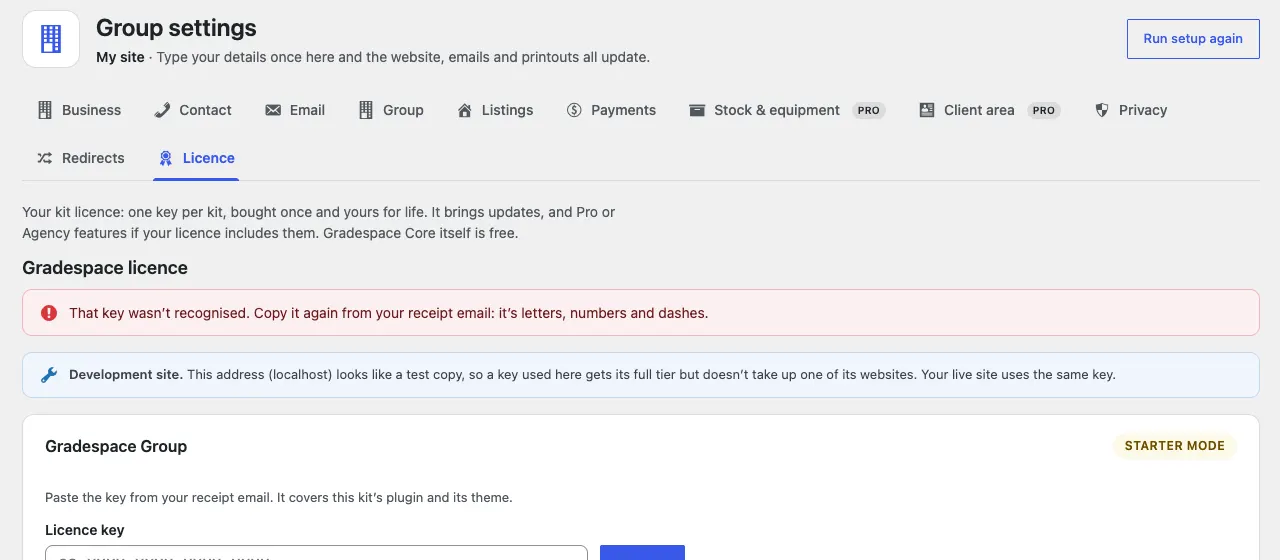Click the Group settings building logo icon
The image size is (1280, 560).
click(x=51, y=39)
